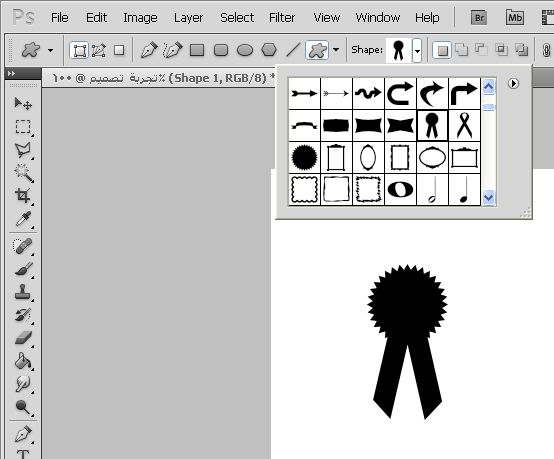Open the Layer menu
The image size is (554, 459).
(x=188, y=17)
